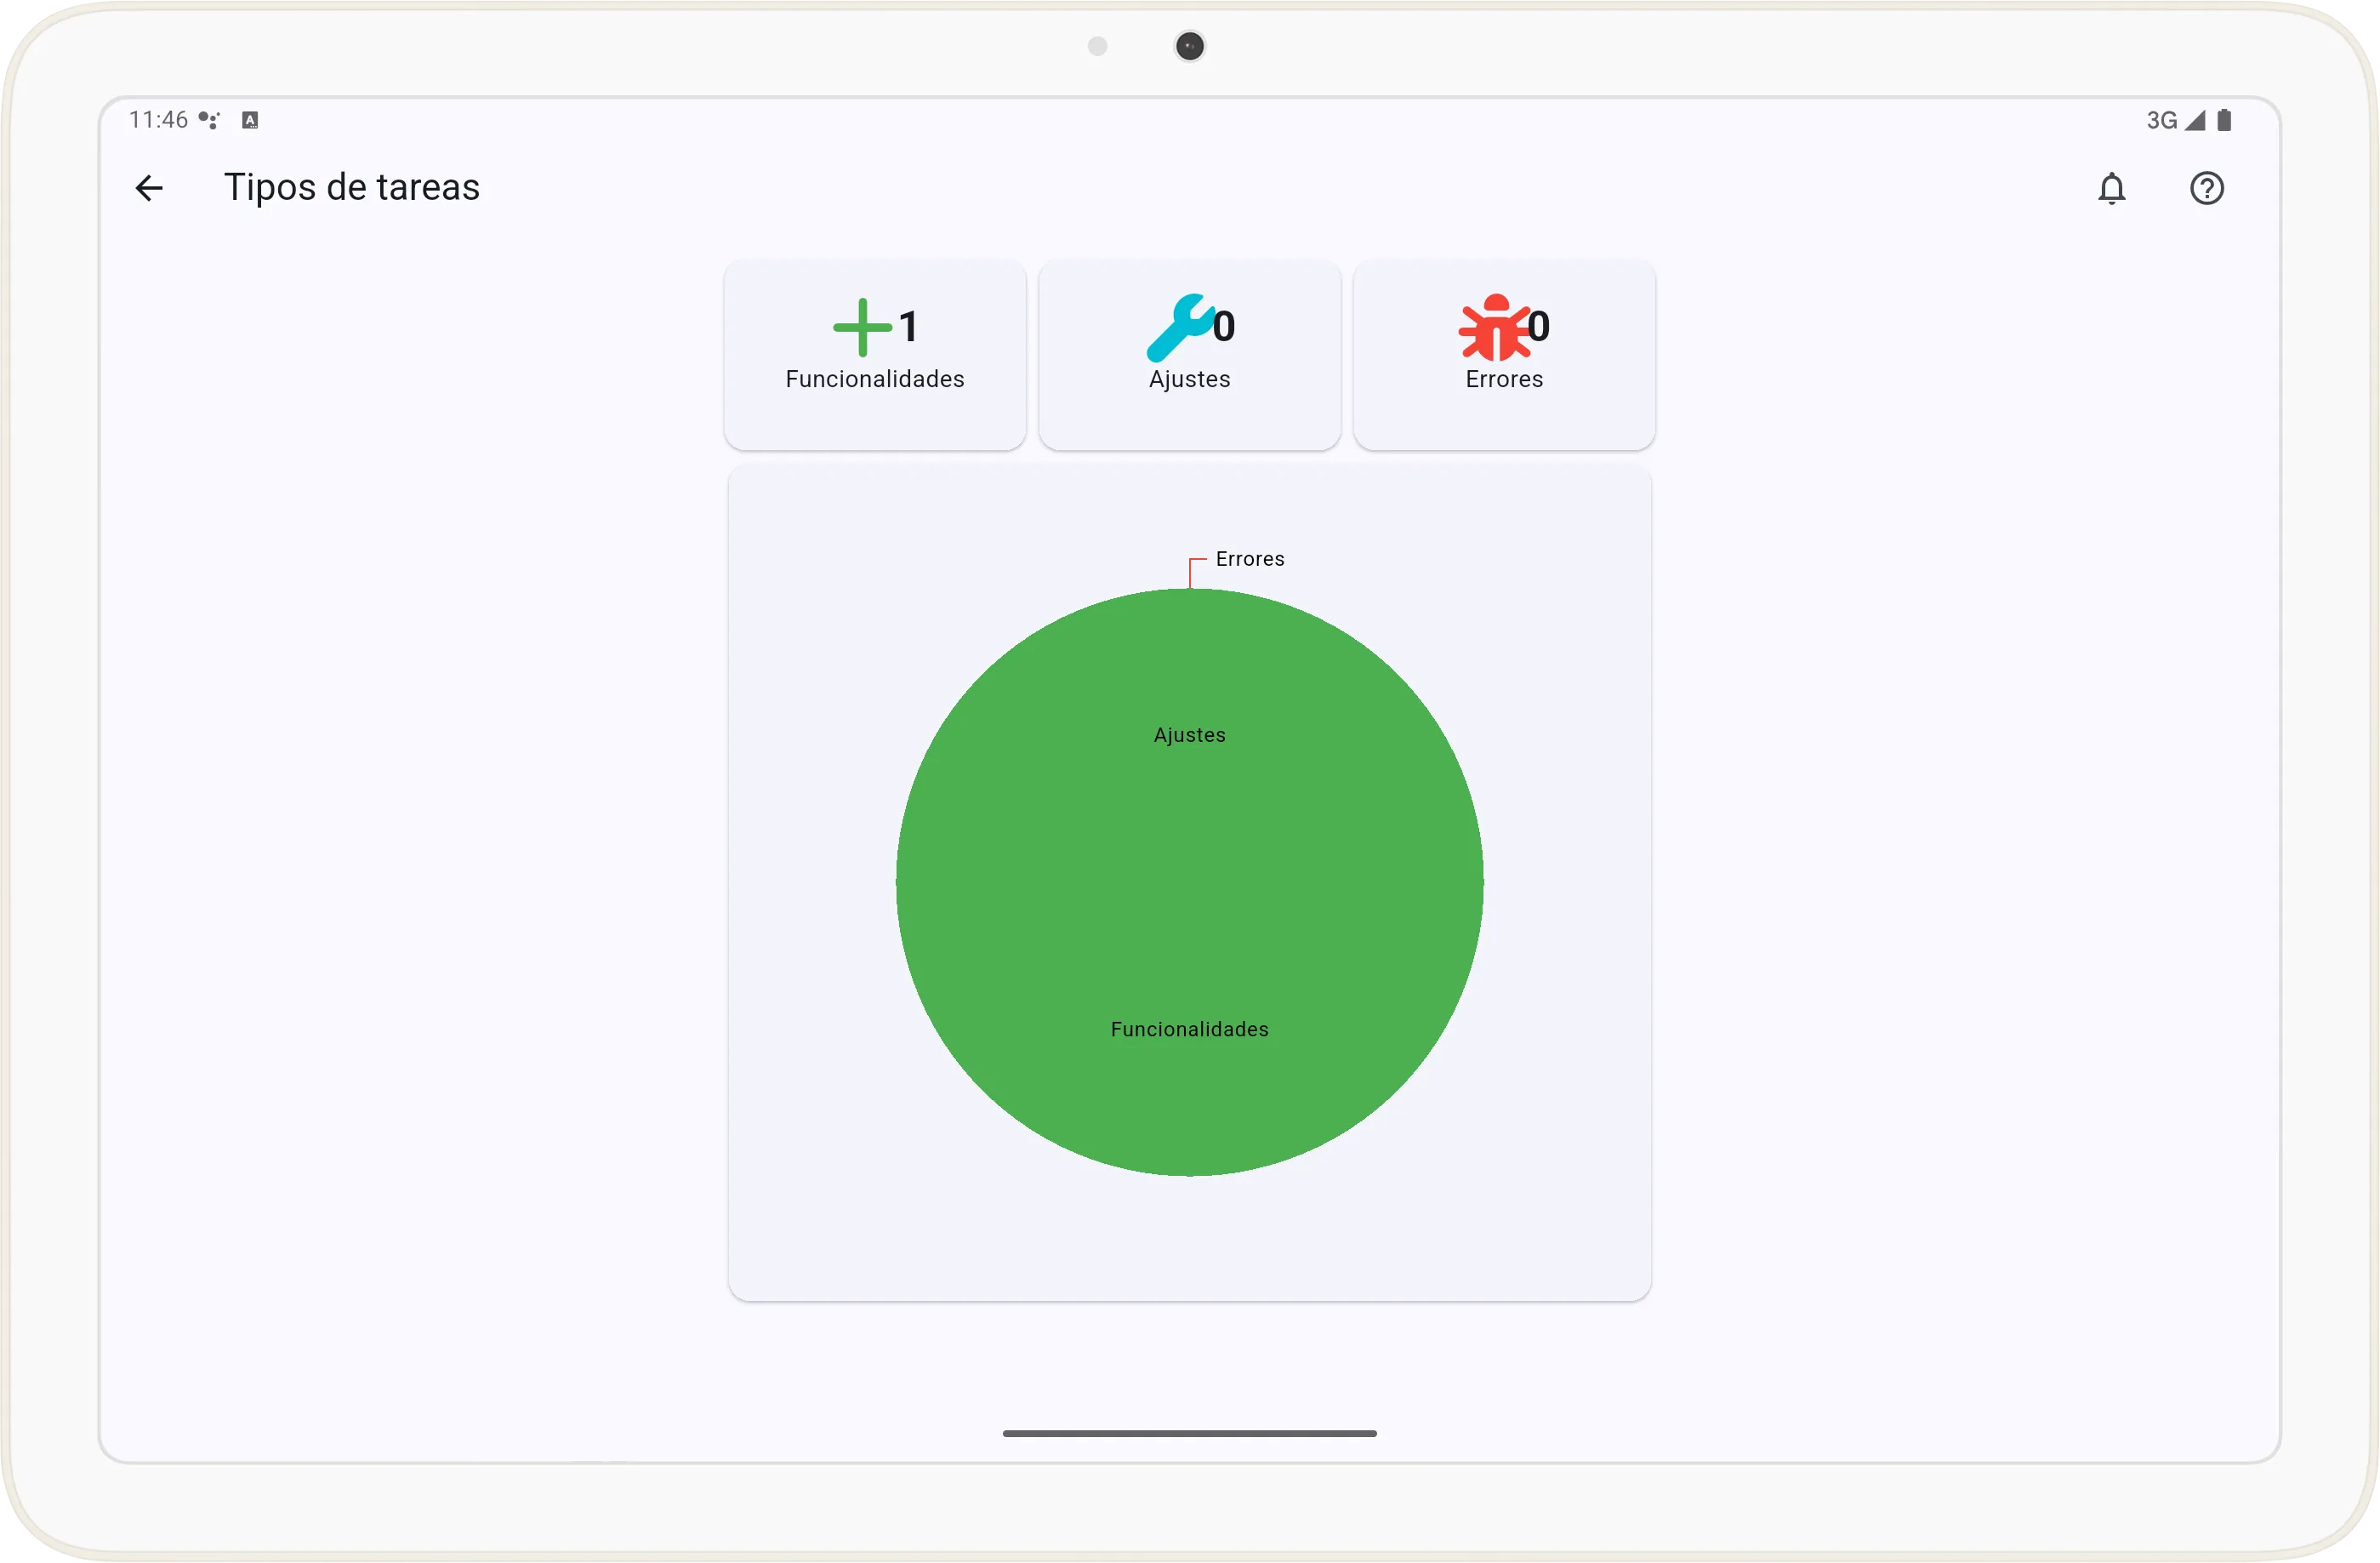This screenshot has height=1563, width=2380.
Task: Tap the battery icon in status bar
Action: pyautogui.click(x=2224, y=120)
